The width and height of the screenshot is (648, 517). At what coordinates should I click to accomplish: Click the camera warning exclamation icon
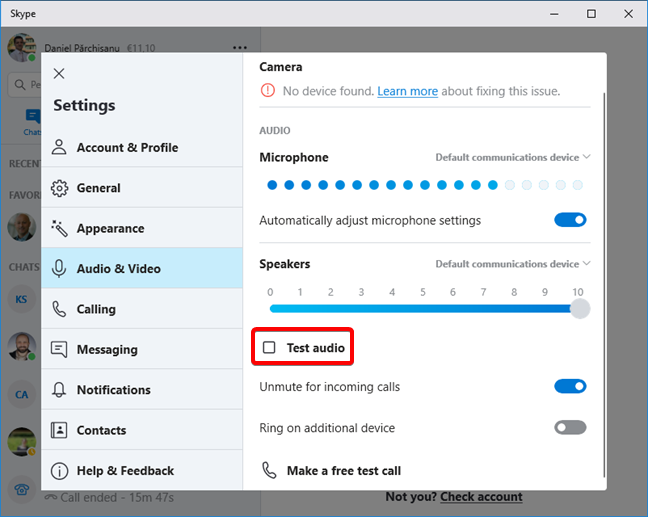(268, 90)
